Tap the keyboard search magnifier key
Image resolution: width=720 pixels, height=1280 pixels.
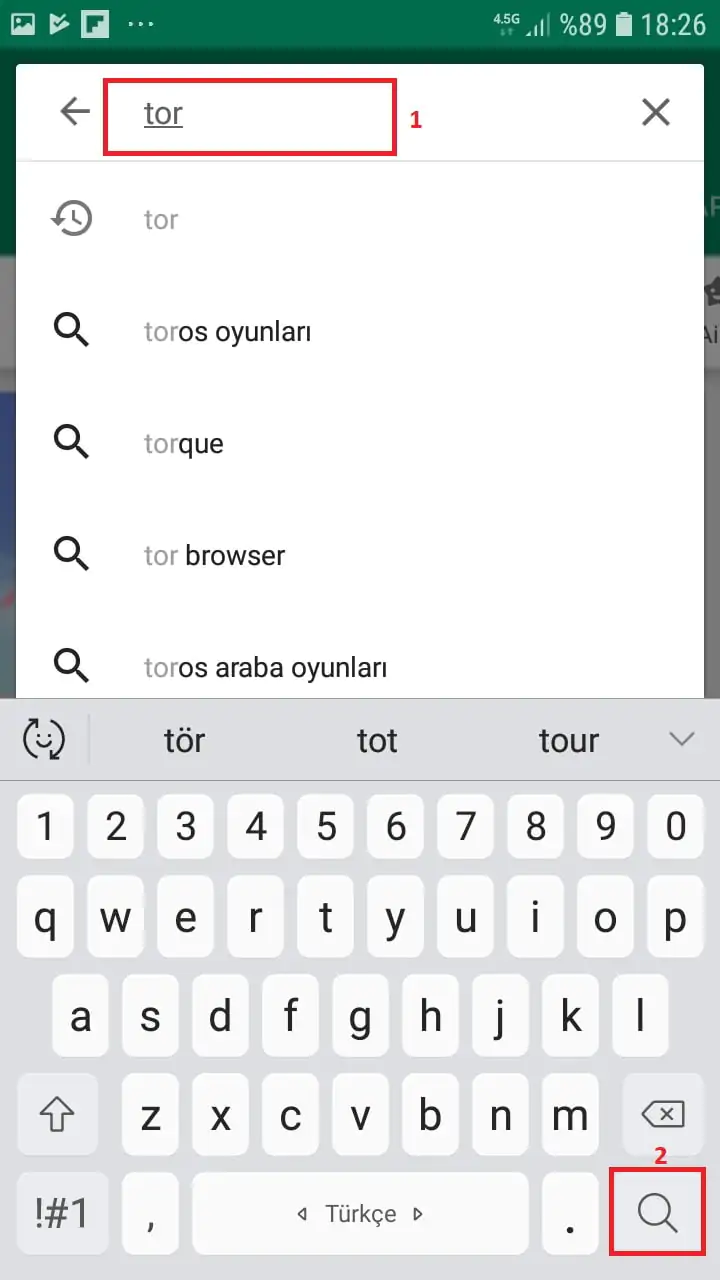coord(657,1214)
